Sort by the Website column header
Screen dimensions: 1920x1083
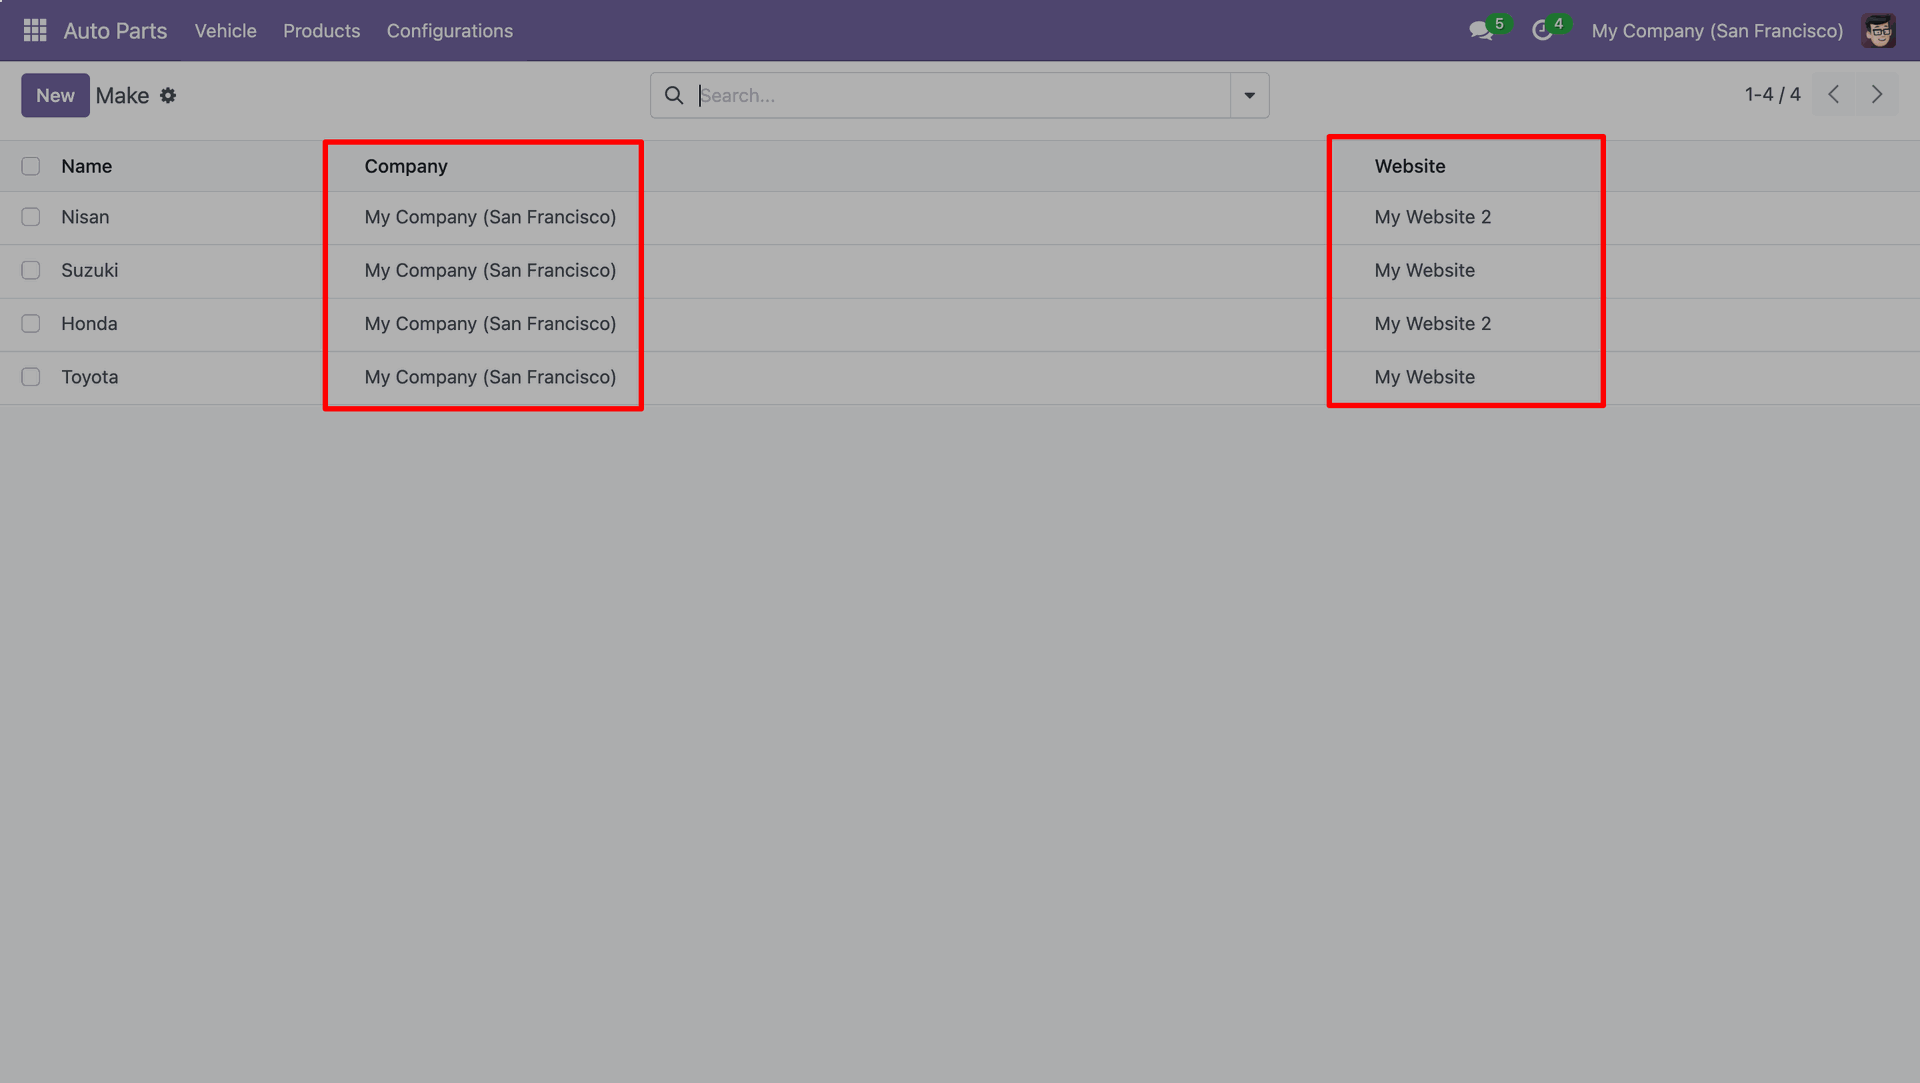(x=1409, y=166)
